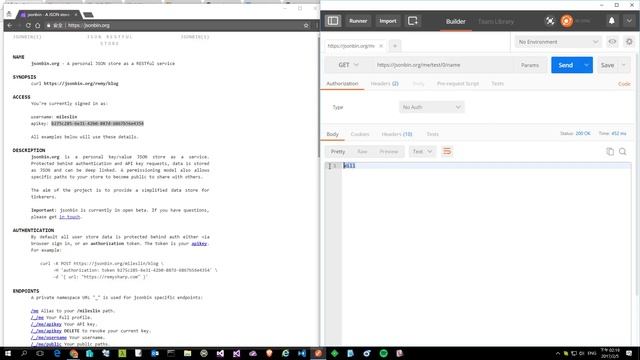Image resolution: width=640 pixels, height=360 pixels.
Task: Copy response body to clipboard icon
Action: click(610, 151)
